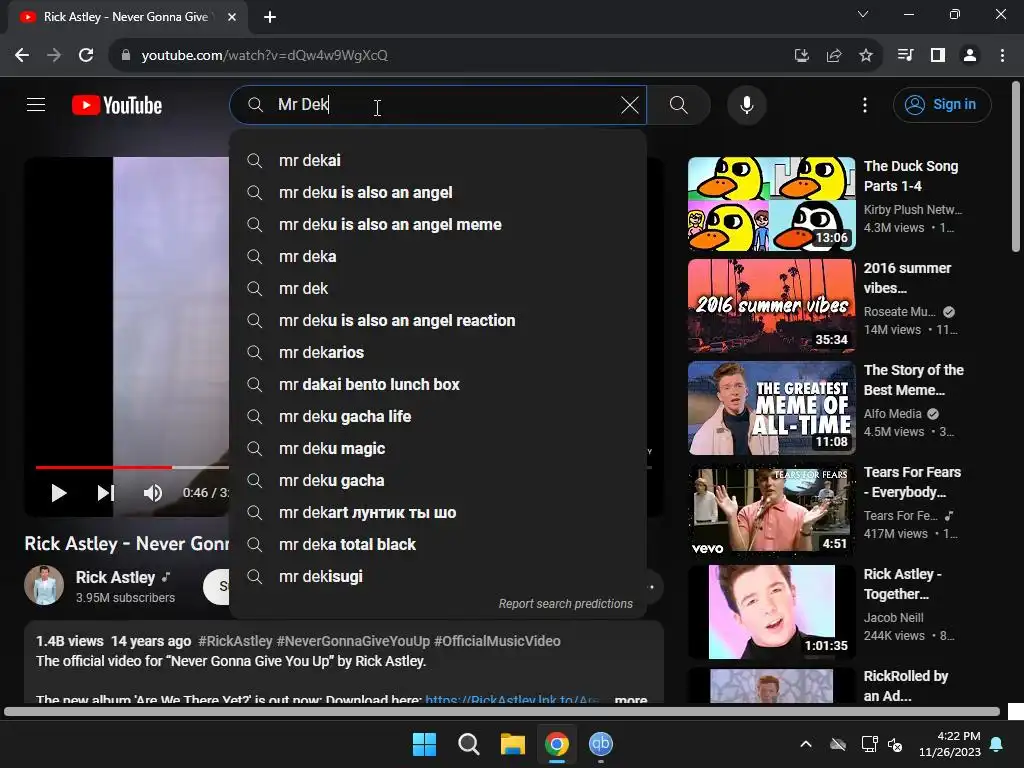Select "mr dekart лунтик ты шо" suggestion

pyautogui.click(x=438, y=512)
